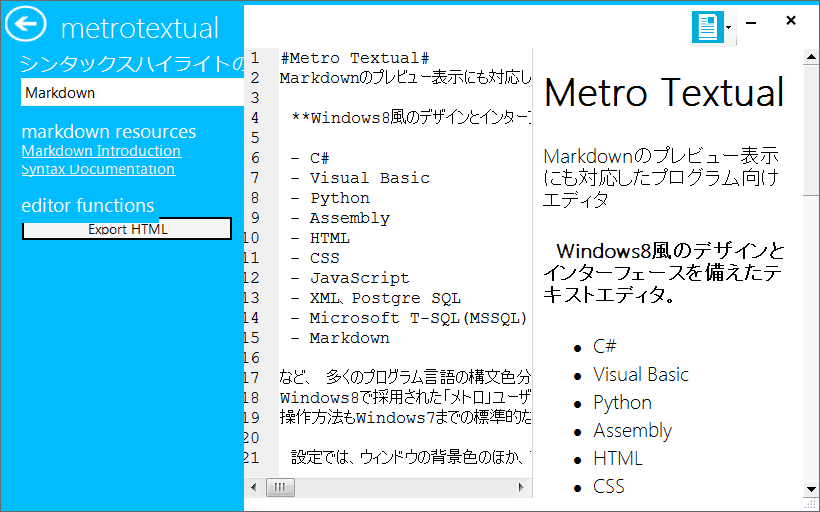
Task: Click the editor horizontal scrollbar thumb
Action: coord(280,487)
